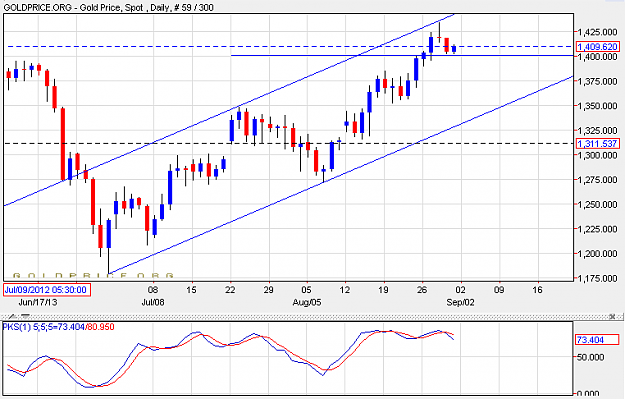Click the 1,175.000 price axis label
The width and height of the screenshot is (625, 399).
597,278
